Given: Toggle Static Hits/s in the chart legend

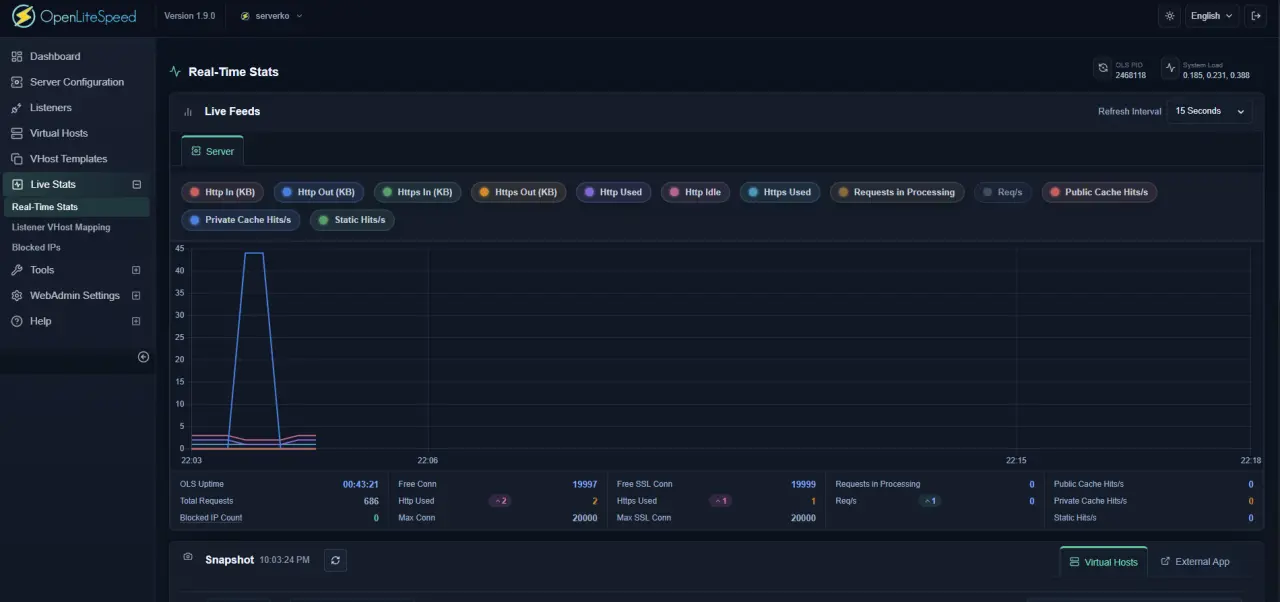Looking at the screenshot, I should (351, 219).
